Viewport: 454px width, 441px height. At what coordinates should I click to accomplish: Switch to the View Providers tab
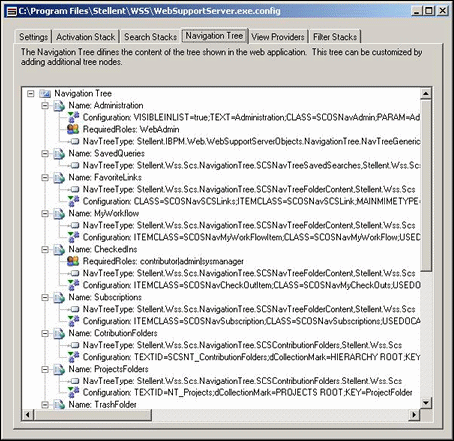[278, 37]
